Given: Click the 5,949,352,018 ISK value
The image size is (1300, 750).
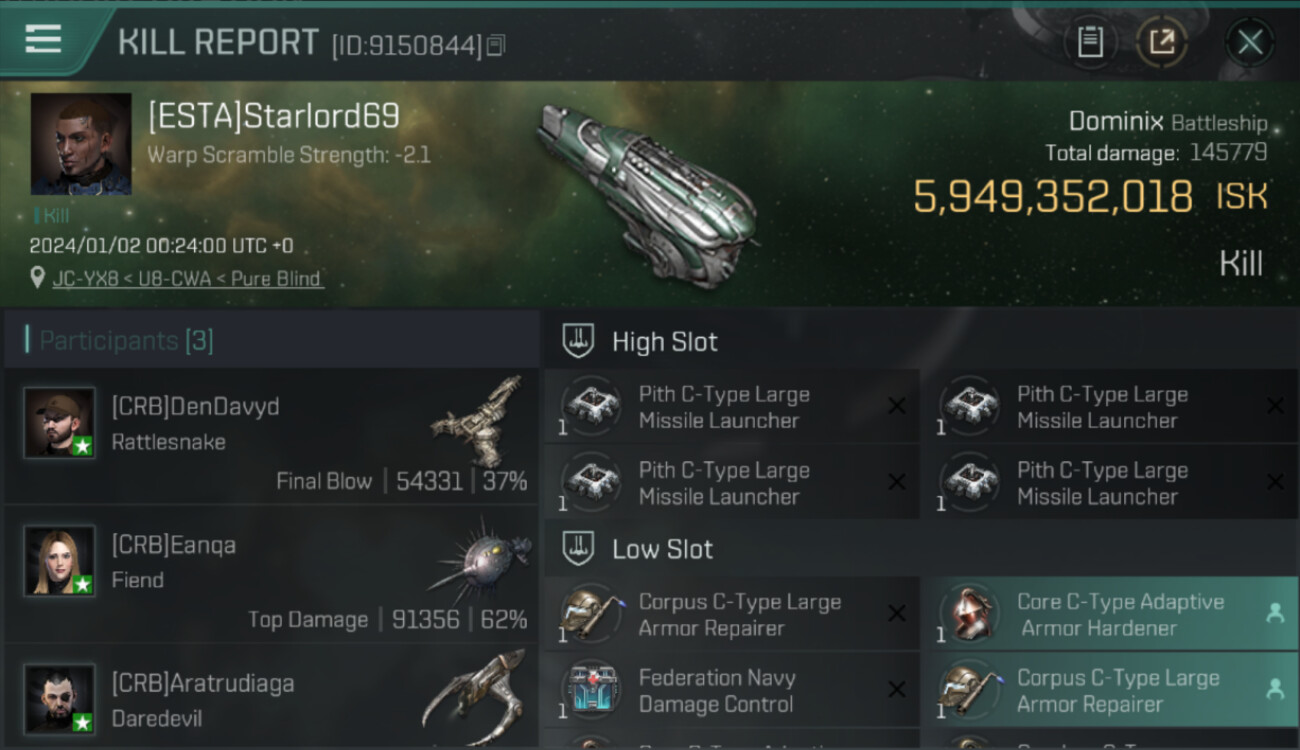Looking at the screenshot, I should click(x=1053, y=197).
